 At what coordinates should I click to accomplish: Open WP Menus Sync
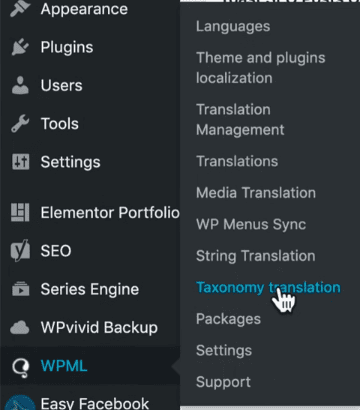251,224
